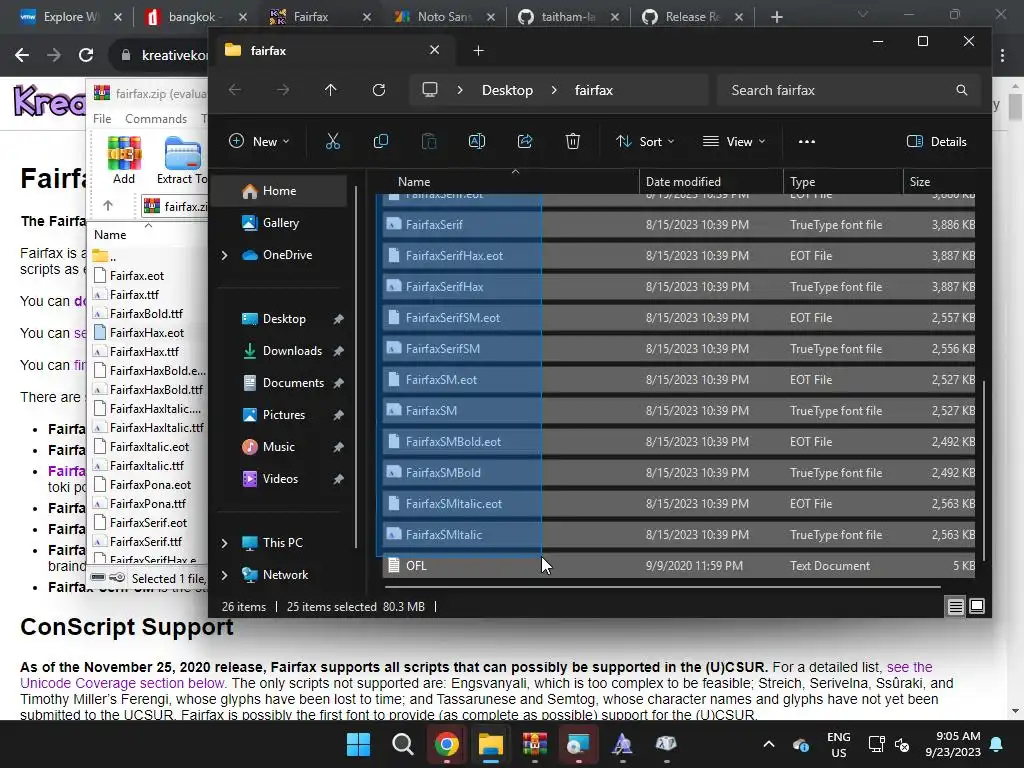Click the Delete trash can icon

click(573, 141)
